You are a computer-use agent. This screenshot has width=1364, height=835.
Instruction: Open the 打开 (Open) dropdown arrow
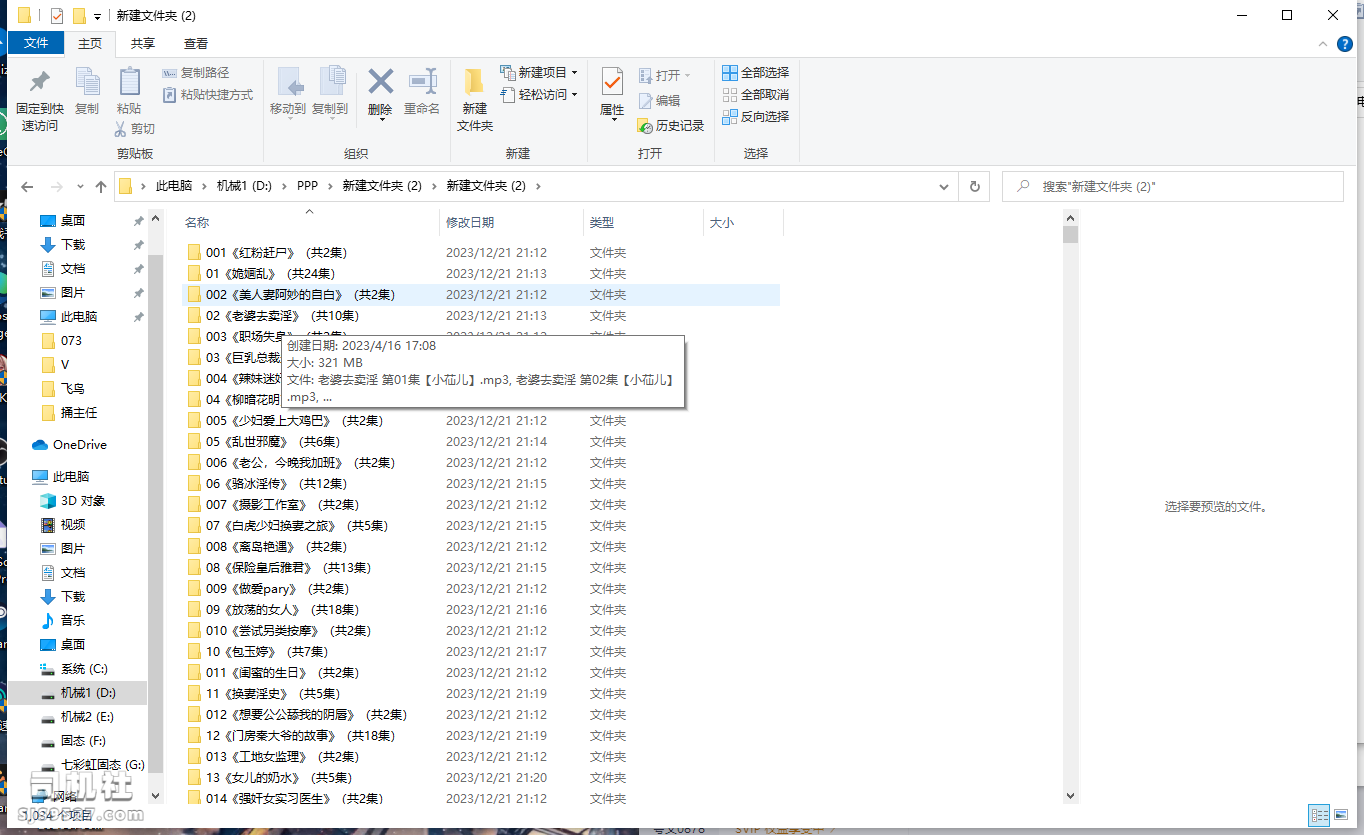(x=689, y=76)
